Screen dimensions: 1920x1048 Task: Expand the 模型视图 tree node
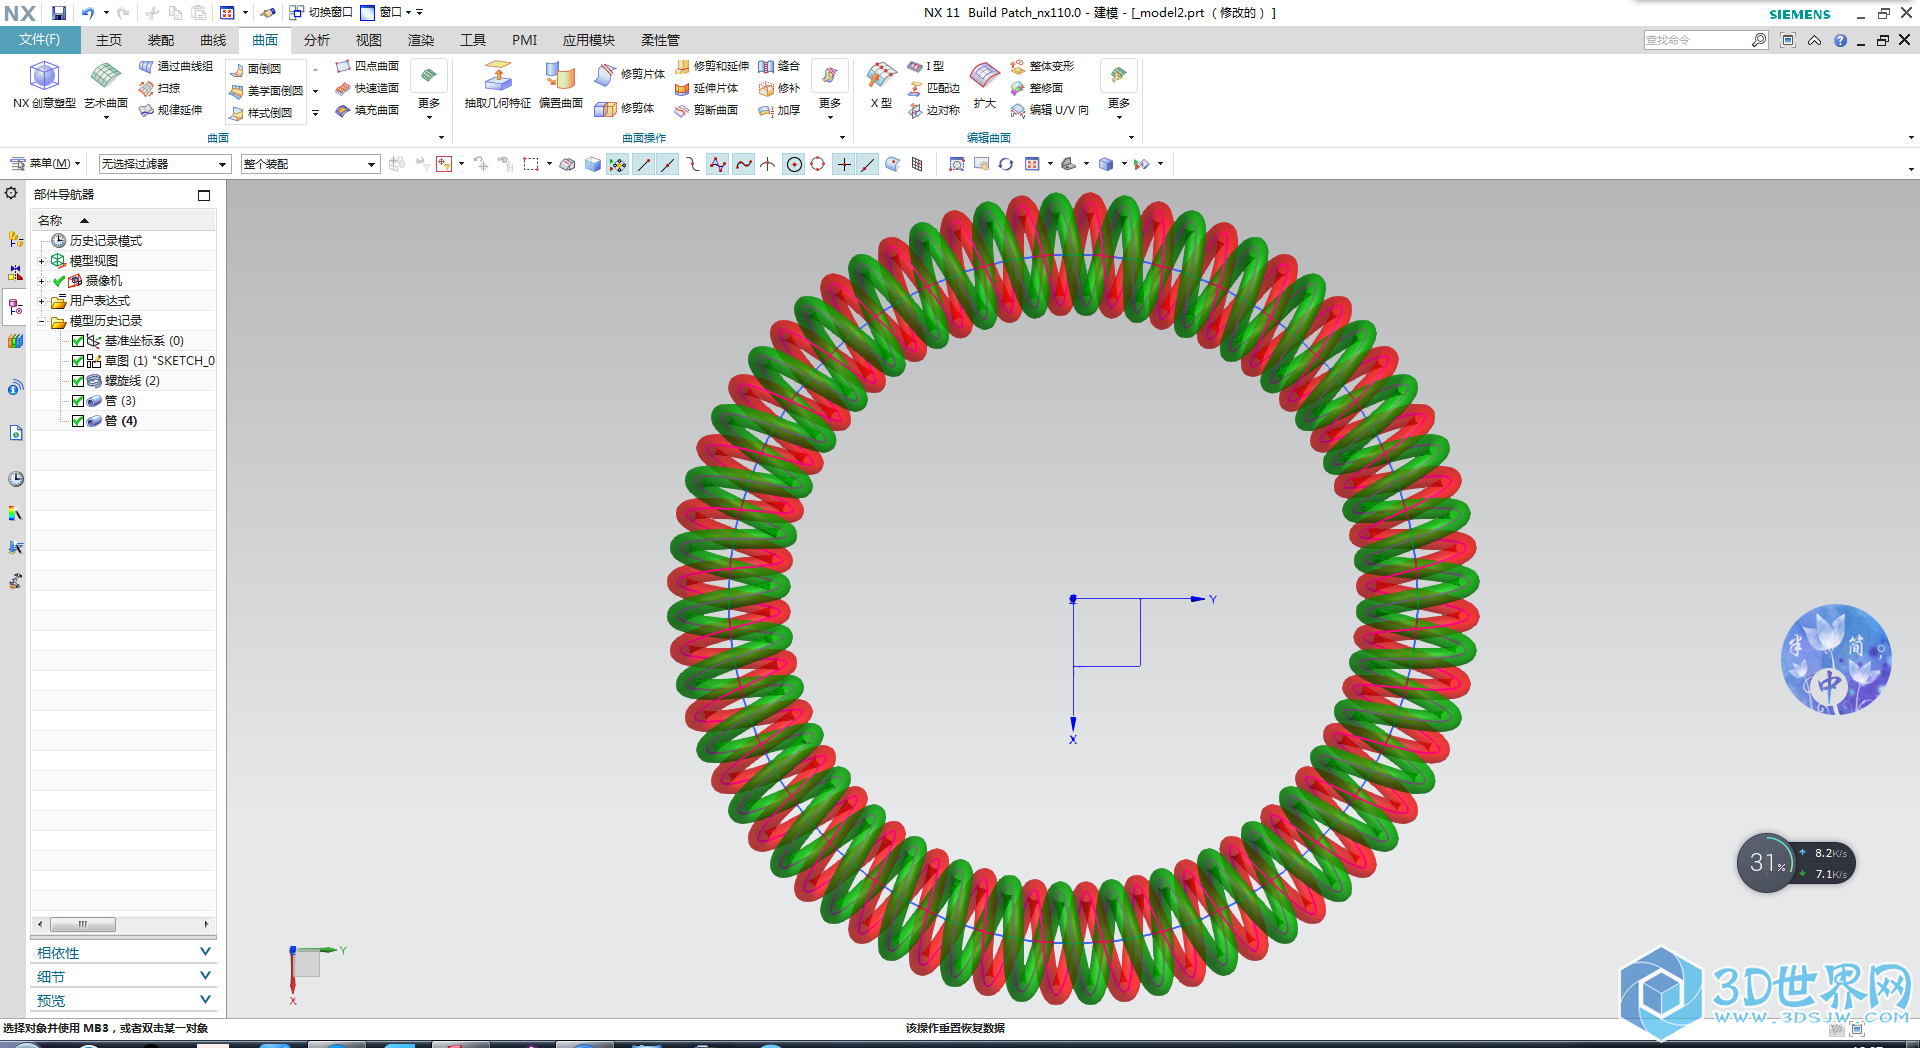click(x=42, y=261)
